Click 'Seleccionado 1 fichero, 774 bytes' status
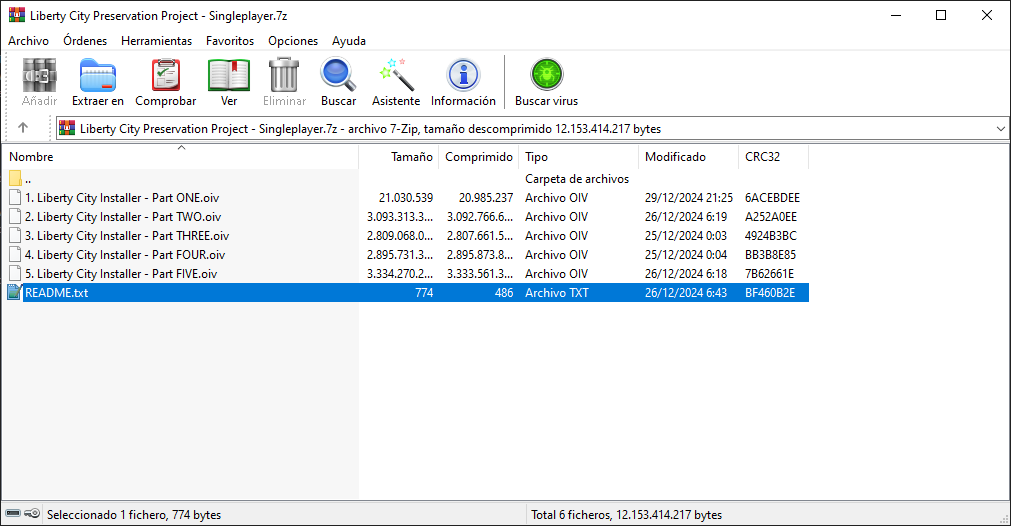 [x=134, y=514]
